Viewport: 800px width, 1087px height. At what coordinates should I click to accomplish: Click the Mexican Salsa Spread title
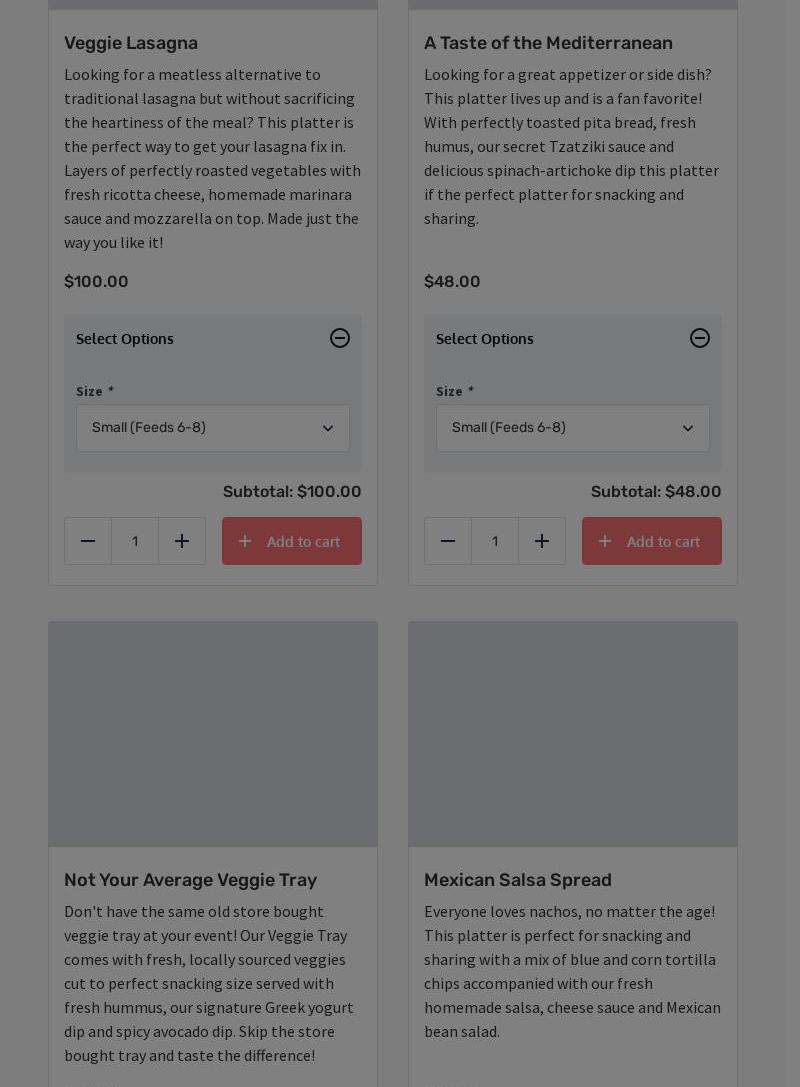(518, 880)
